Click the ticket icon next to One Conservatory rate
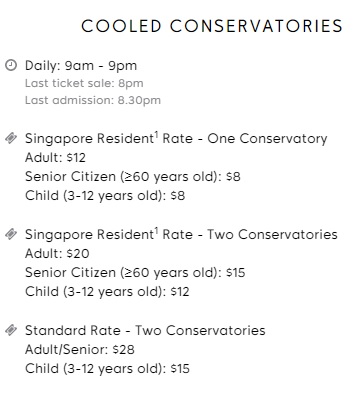360x396 pixels. coord(11,138)
